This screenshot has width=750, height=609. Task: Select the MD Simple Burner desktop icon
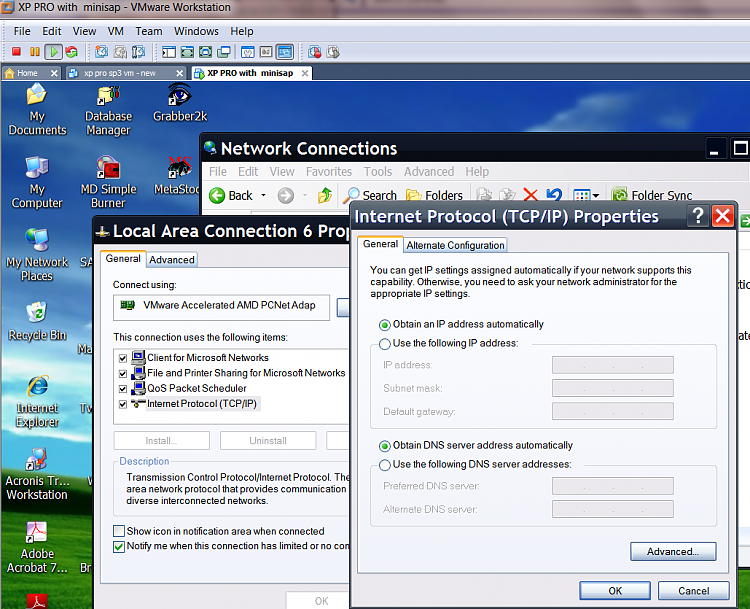pos(109,182)
